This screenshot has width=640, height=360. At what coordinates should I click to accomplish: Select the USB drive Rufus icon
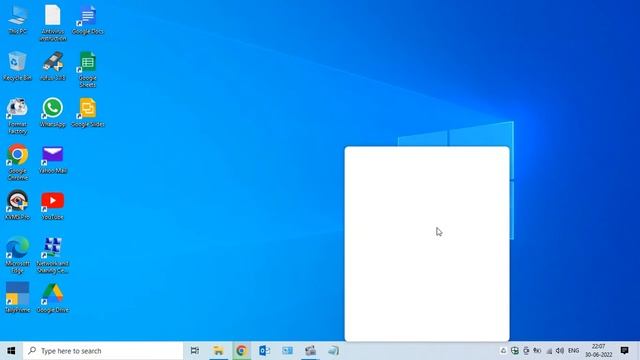(x=53, y=66)
